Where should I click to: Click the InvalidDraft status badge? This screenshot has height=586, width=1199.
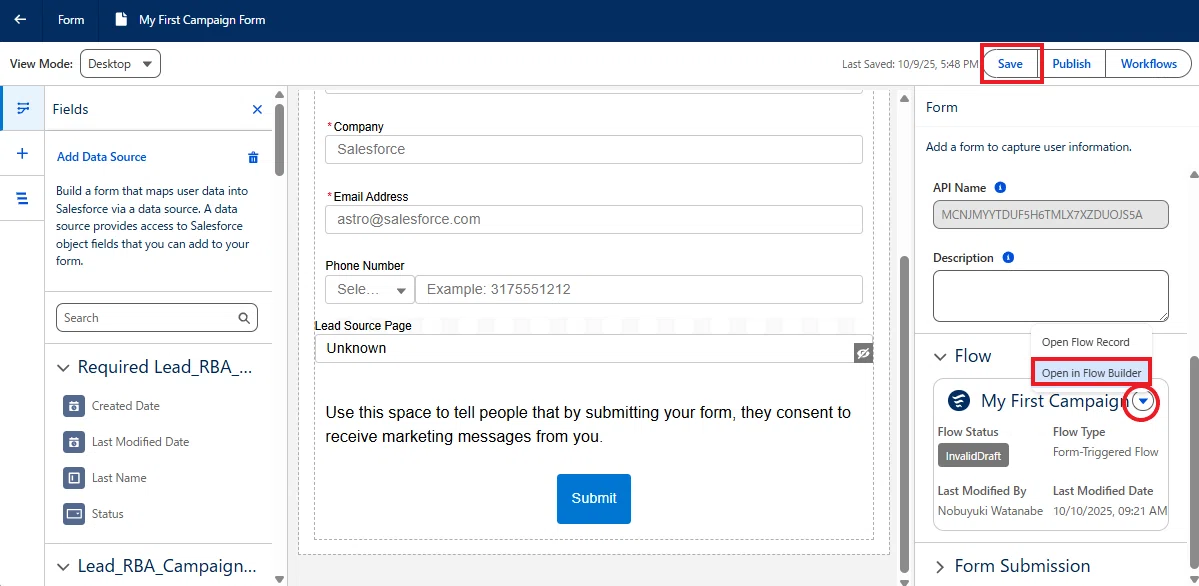pos(973,455)
